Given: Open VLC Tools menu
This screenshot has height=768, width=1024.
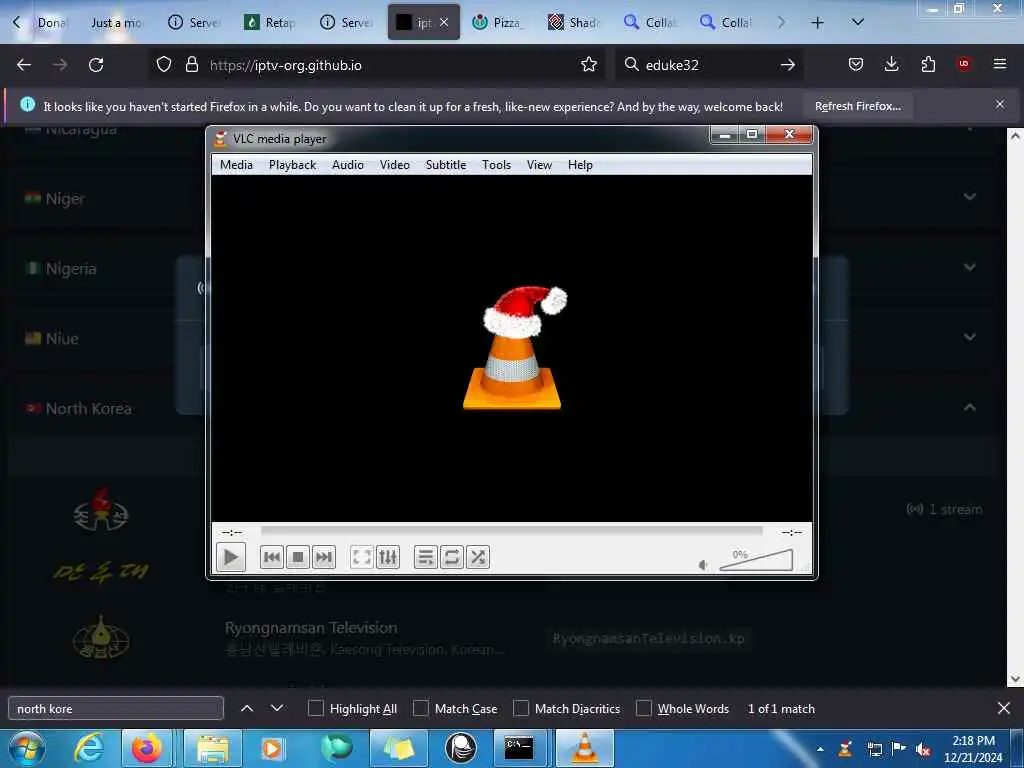Looking at the screenshot, I should click(x=496, y=165).
